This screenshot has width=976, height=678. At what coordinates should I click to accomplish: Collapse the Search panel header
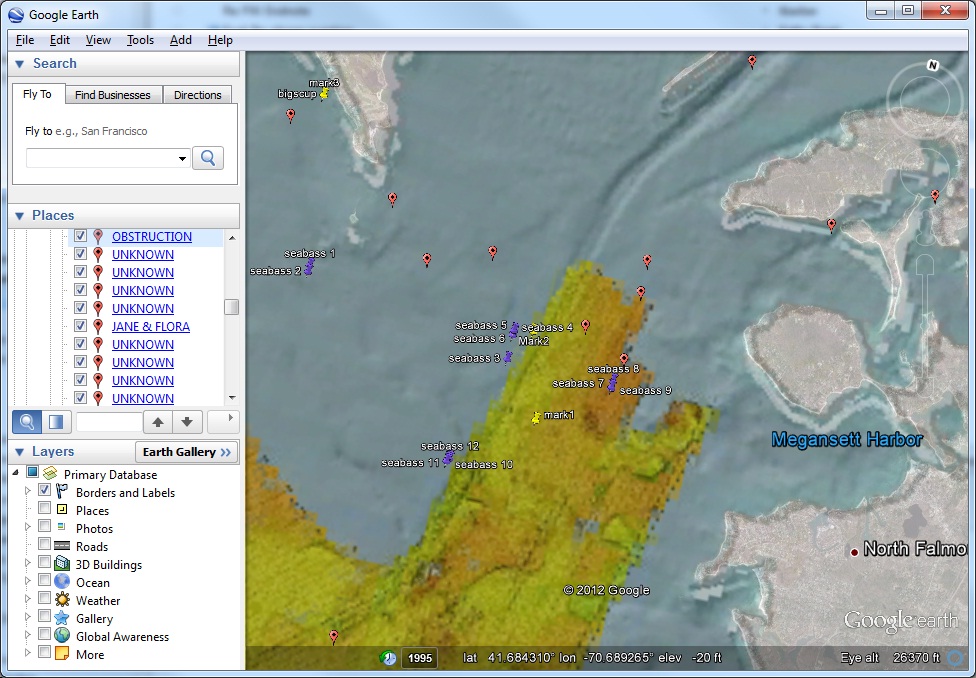click(x=20, y=64)
